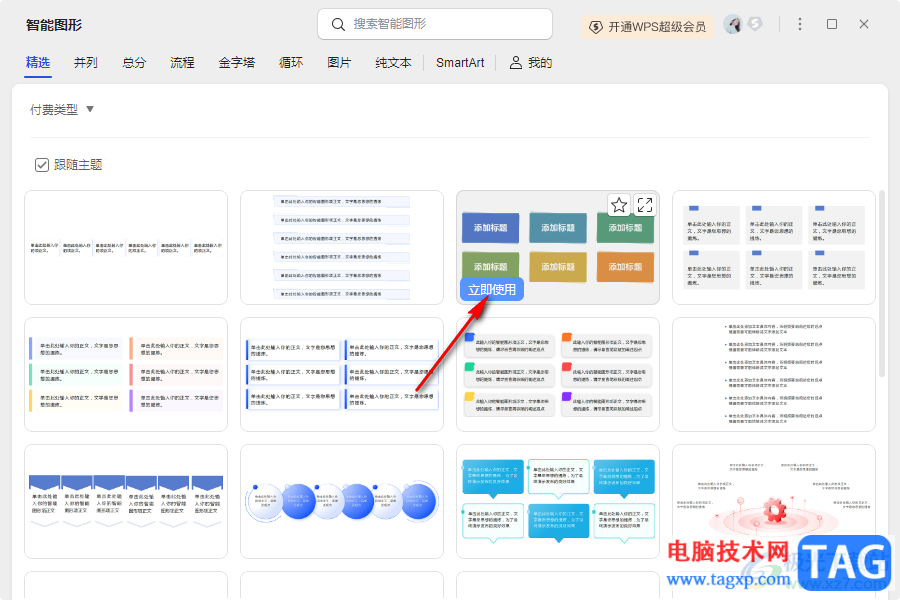900x600 pixels.
Task: Select the blue banner arrows template
Action: (x=126, y=501)
